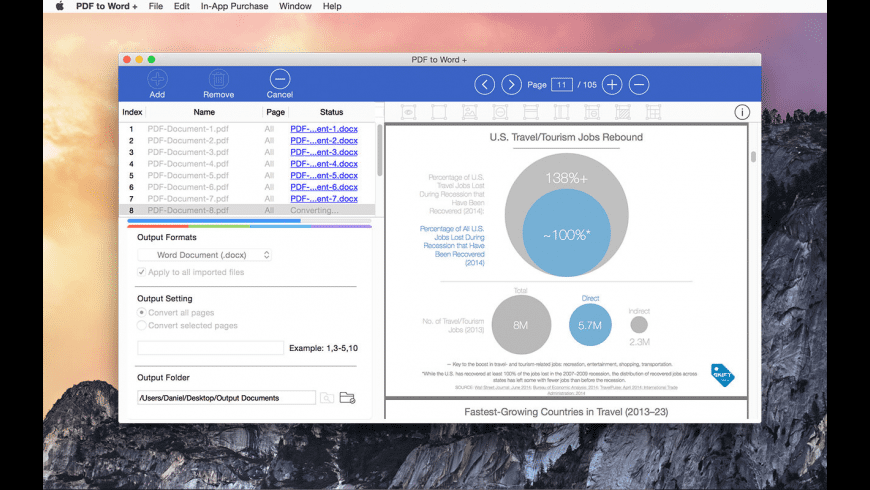Open the Apple menu

59,6
